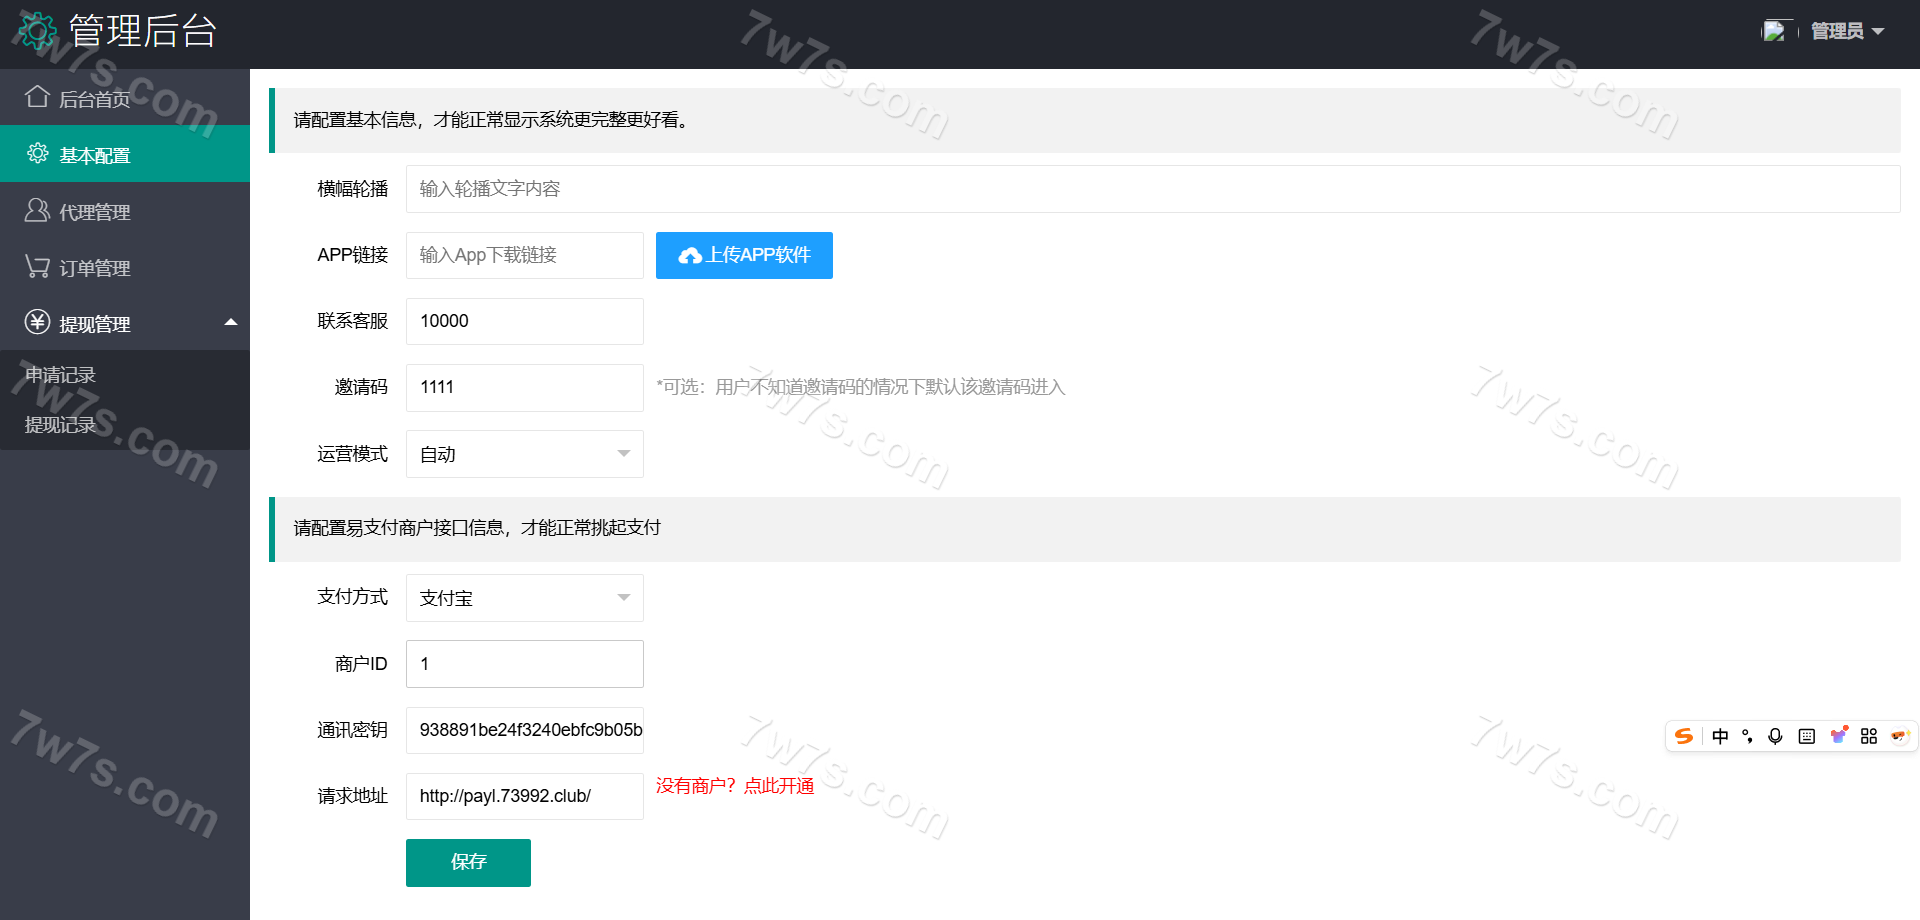Screen dimensions: 1920x920
Task: Open the 管理员 user dropdown menu
Action: click(x=1846, y=32)
